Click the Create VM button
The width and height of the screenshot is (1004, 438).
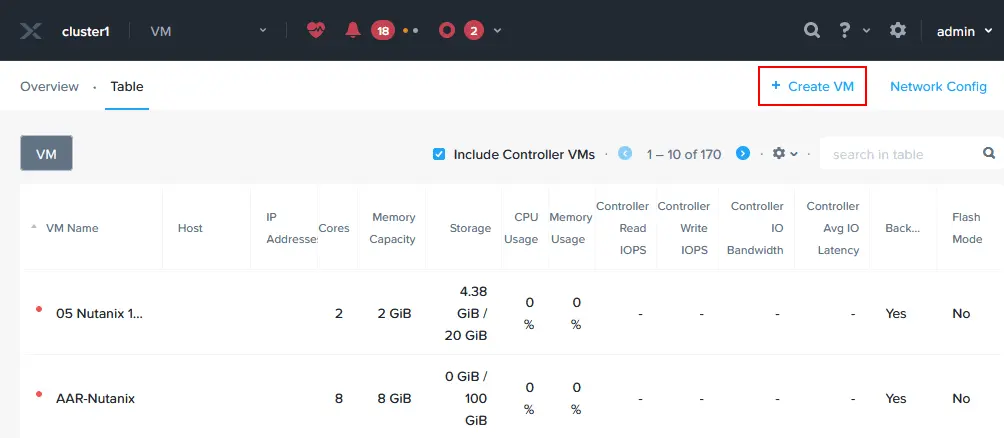coord(813,86)
